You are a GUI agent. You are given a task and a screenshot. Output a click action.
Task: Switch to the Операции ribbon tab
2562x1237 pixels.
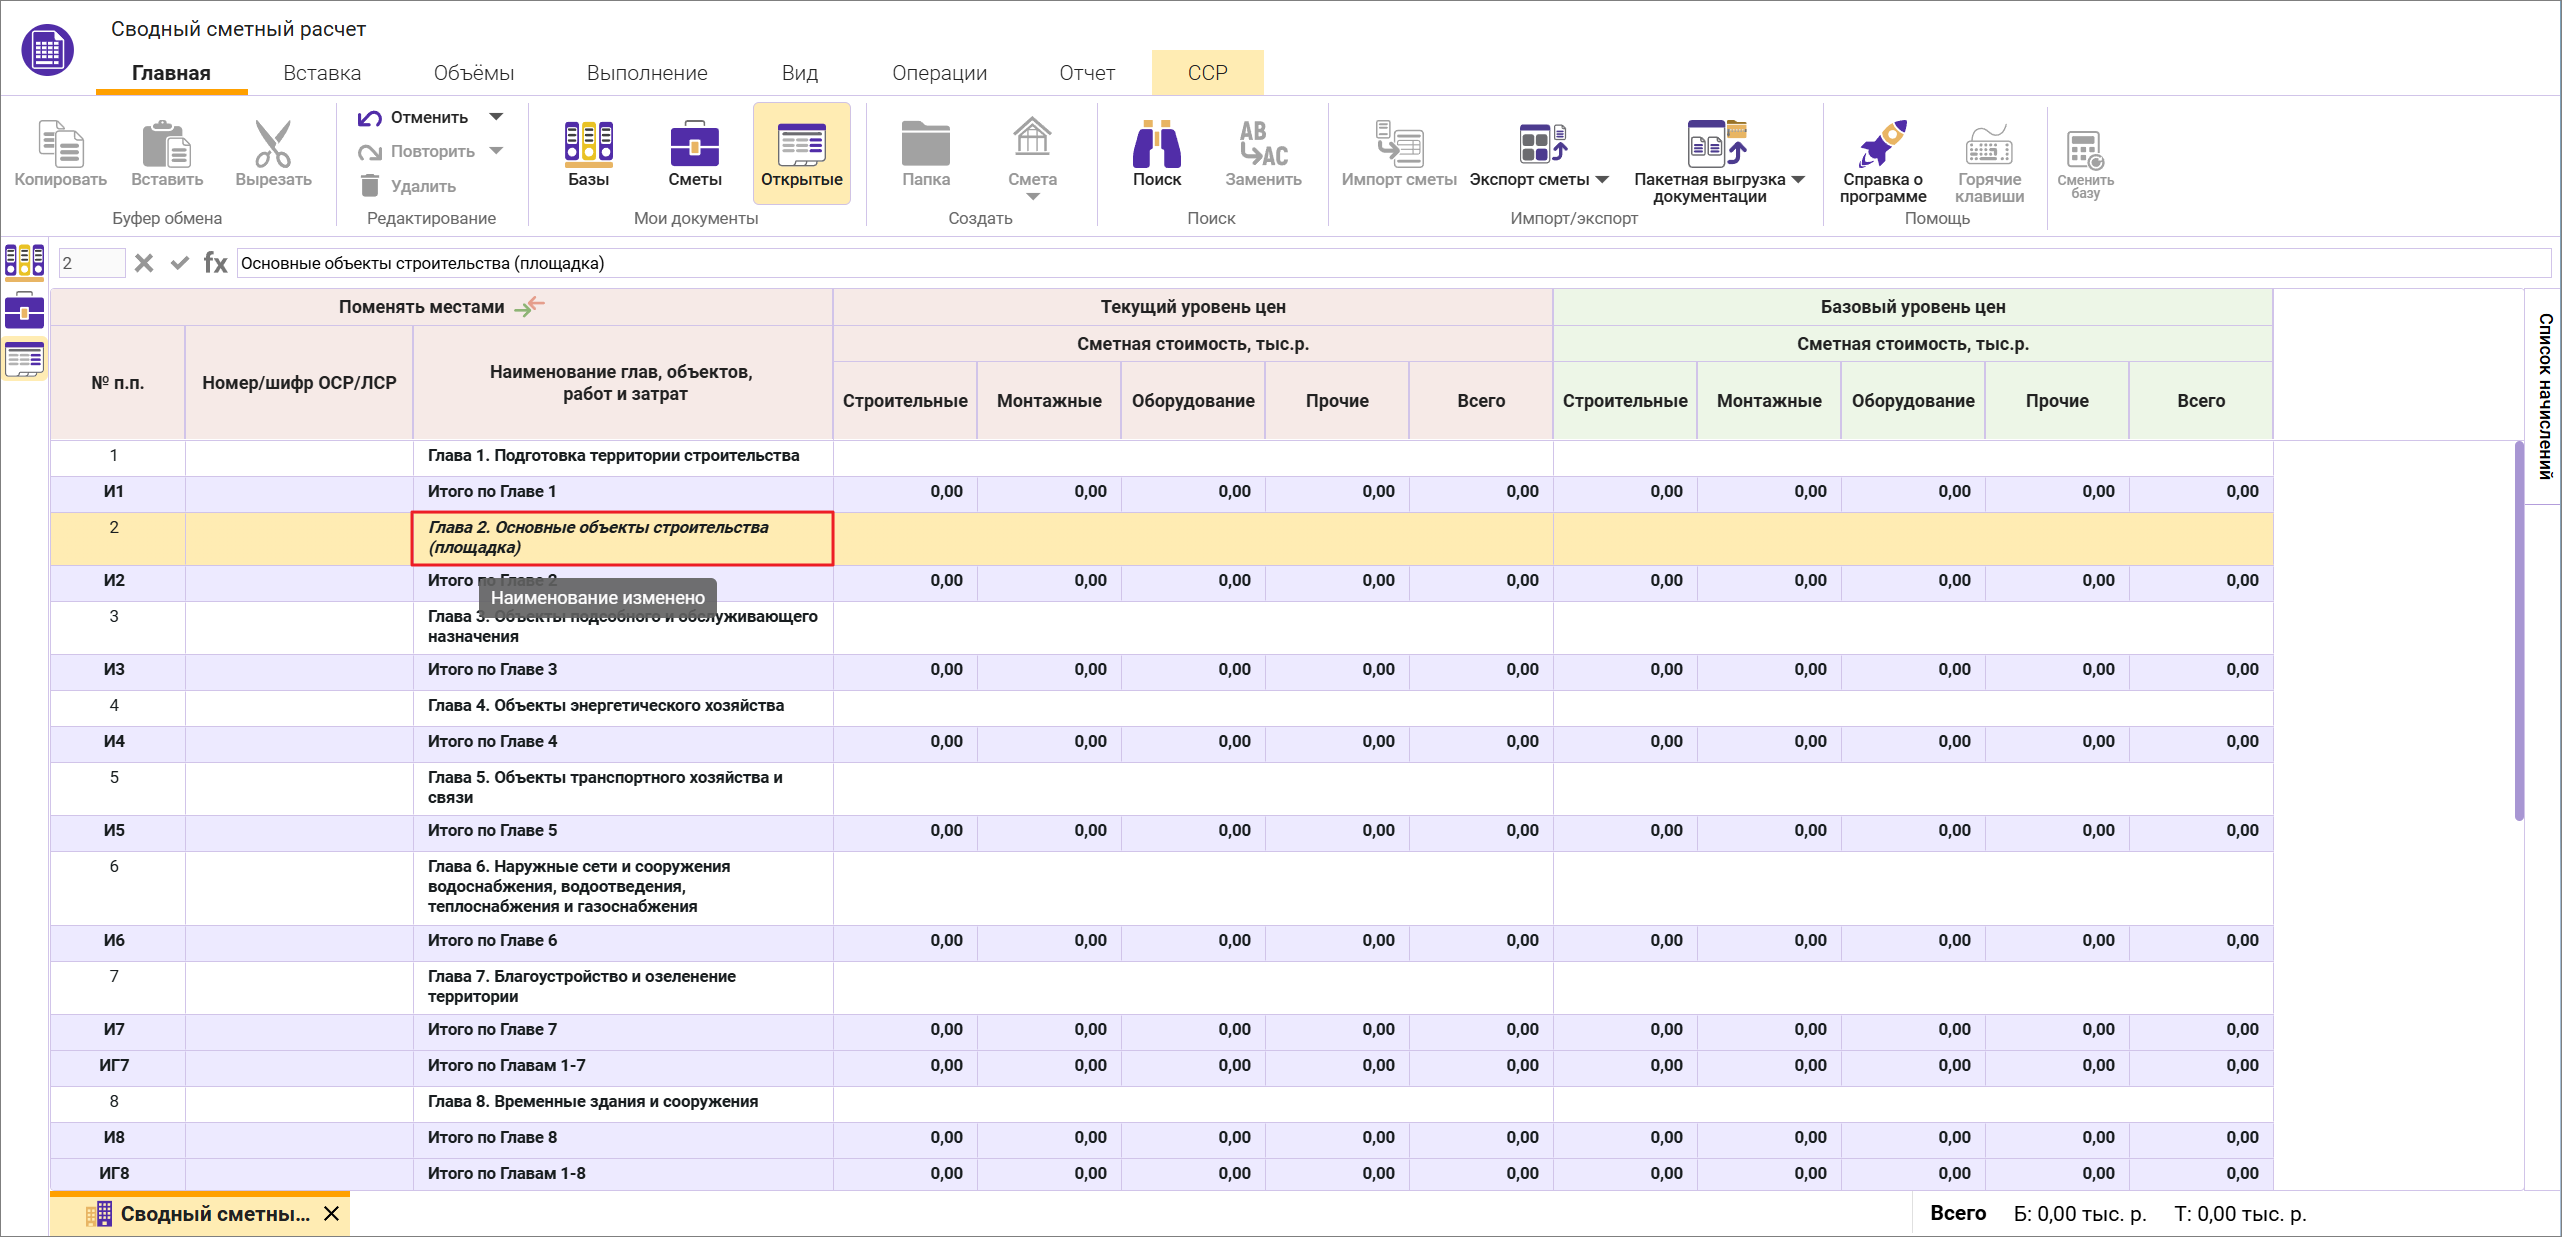click(x=939, y=73)
